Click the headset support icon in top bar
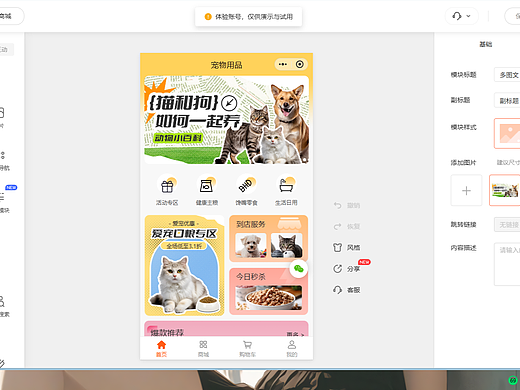 tap(457, 16)
